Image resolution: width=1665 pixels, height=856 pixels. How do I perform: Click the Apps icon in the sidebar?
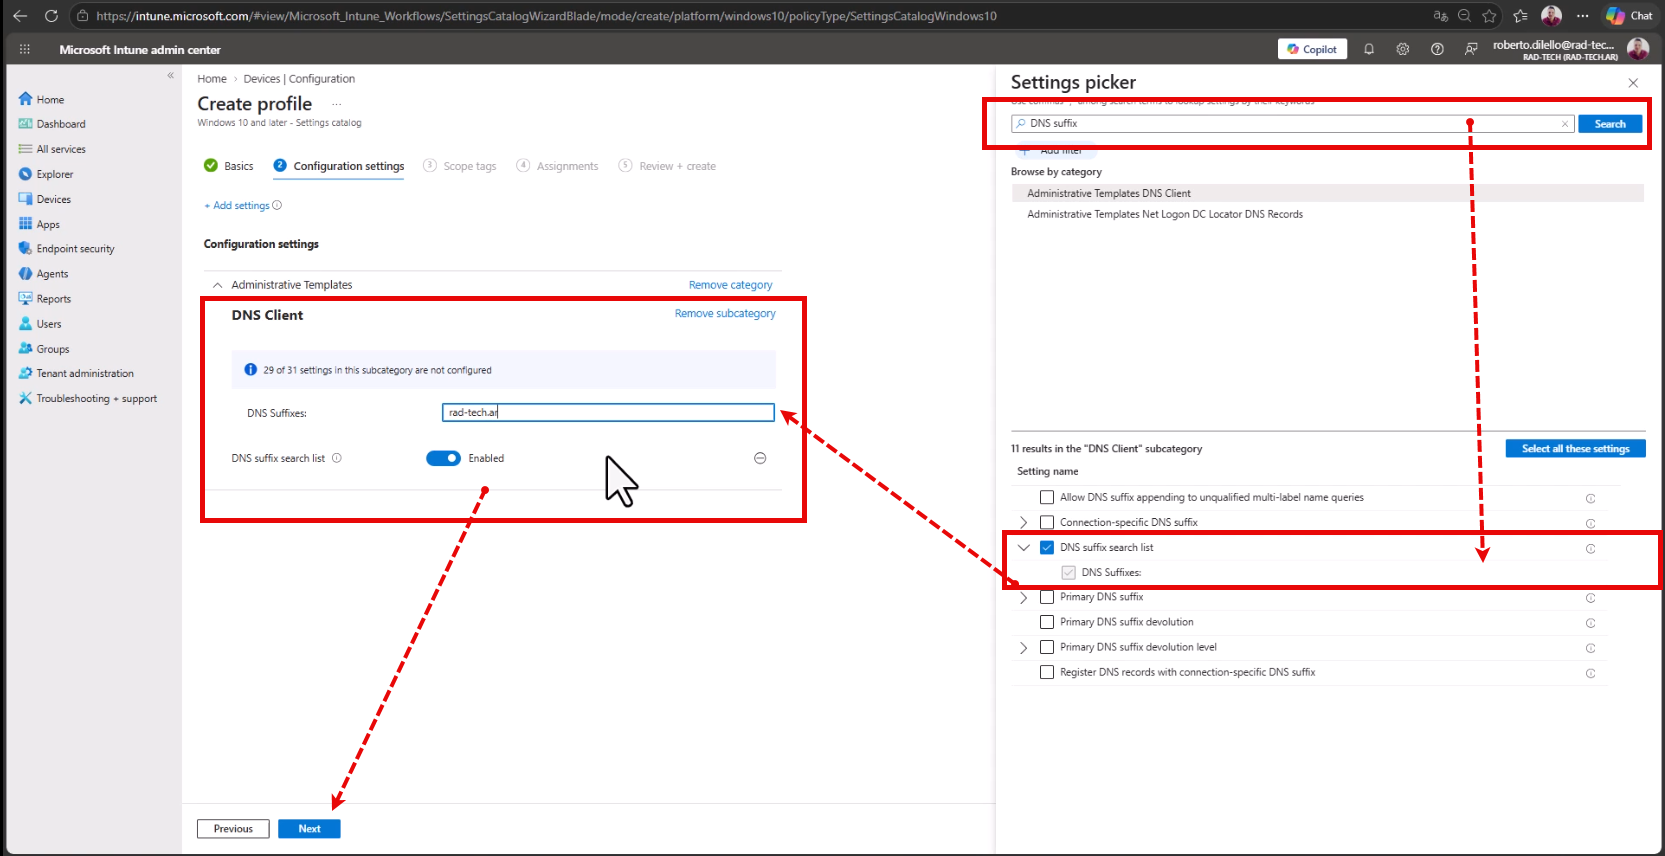click(26, 224)
